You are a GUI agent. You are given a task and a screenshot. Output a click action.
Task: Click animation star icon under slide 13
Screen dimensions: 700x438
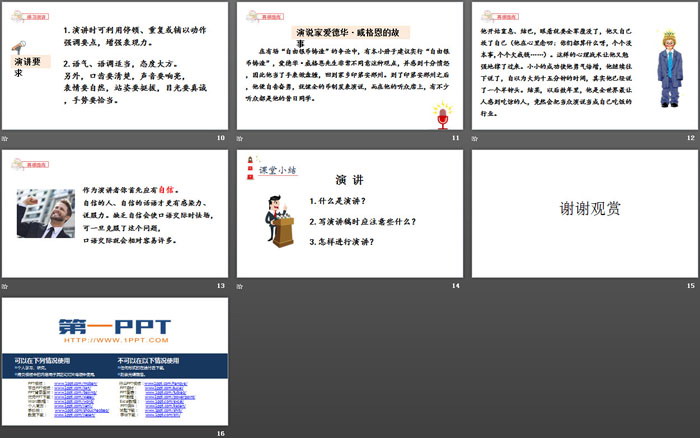click(5, 286)
